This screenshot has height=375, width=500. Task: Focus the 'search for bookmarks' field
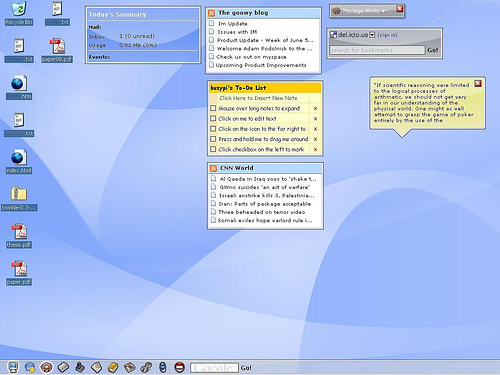click(x=377, y=50)
